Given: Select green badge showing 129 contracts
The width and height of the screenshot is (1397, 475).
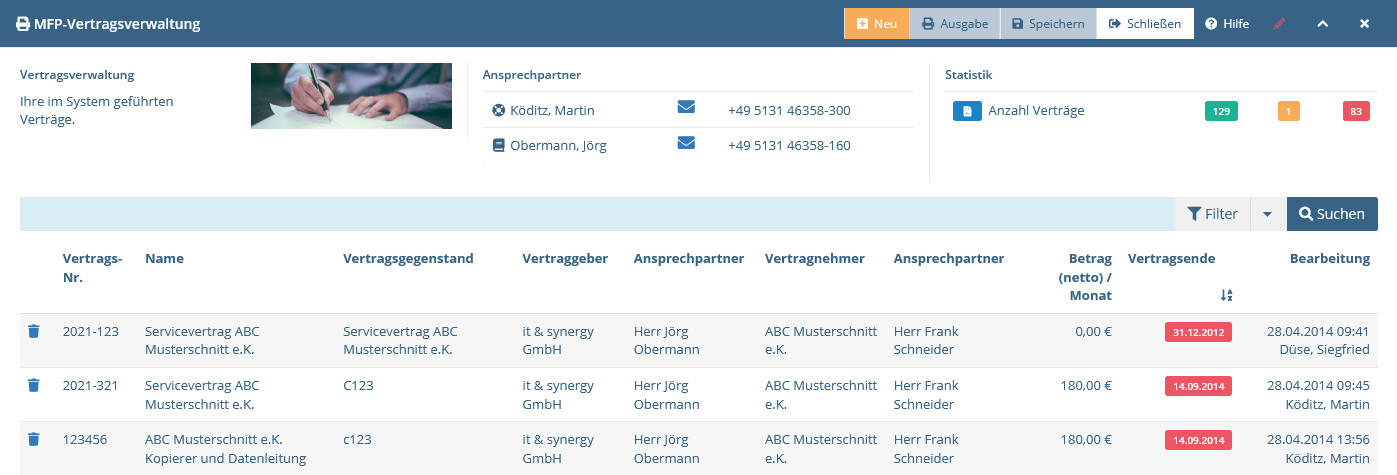Looking at the screenshot, I should point(1221,112).
